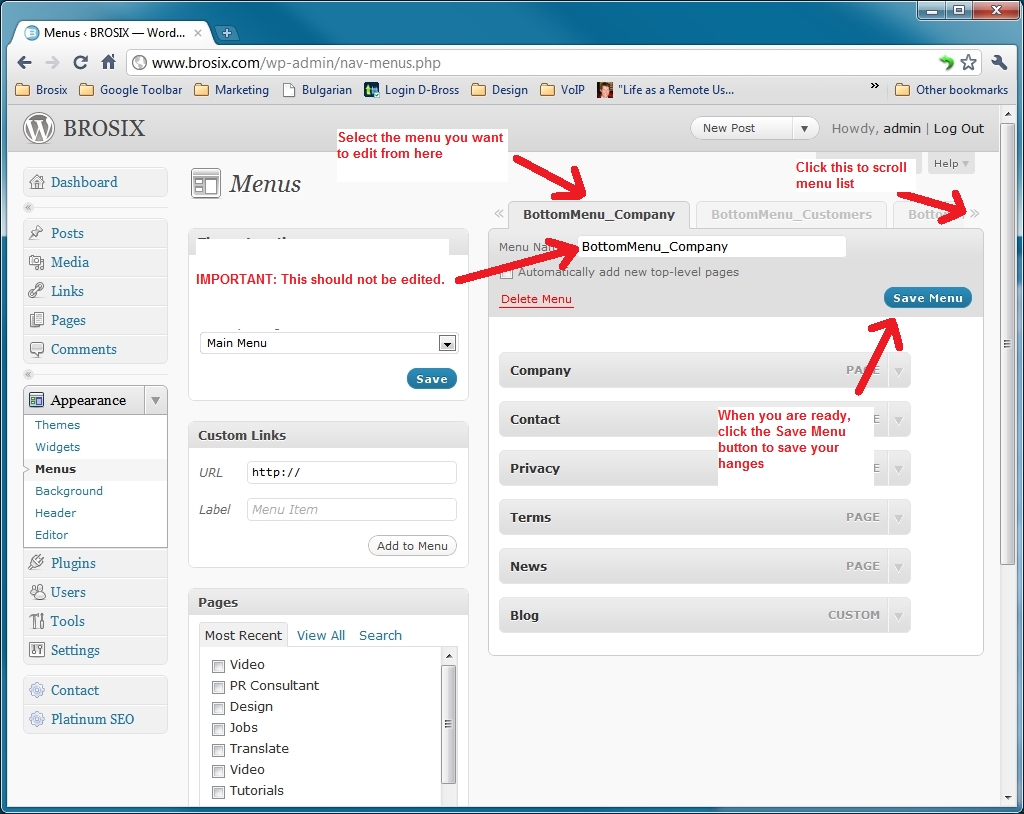The width and height of the screenshot is (1024, 814).
Task: Expand the Blog menu item settings
Action: pos(899,615)
